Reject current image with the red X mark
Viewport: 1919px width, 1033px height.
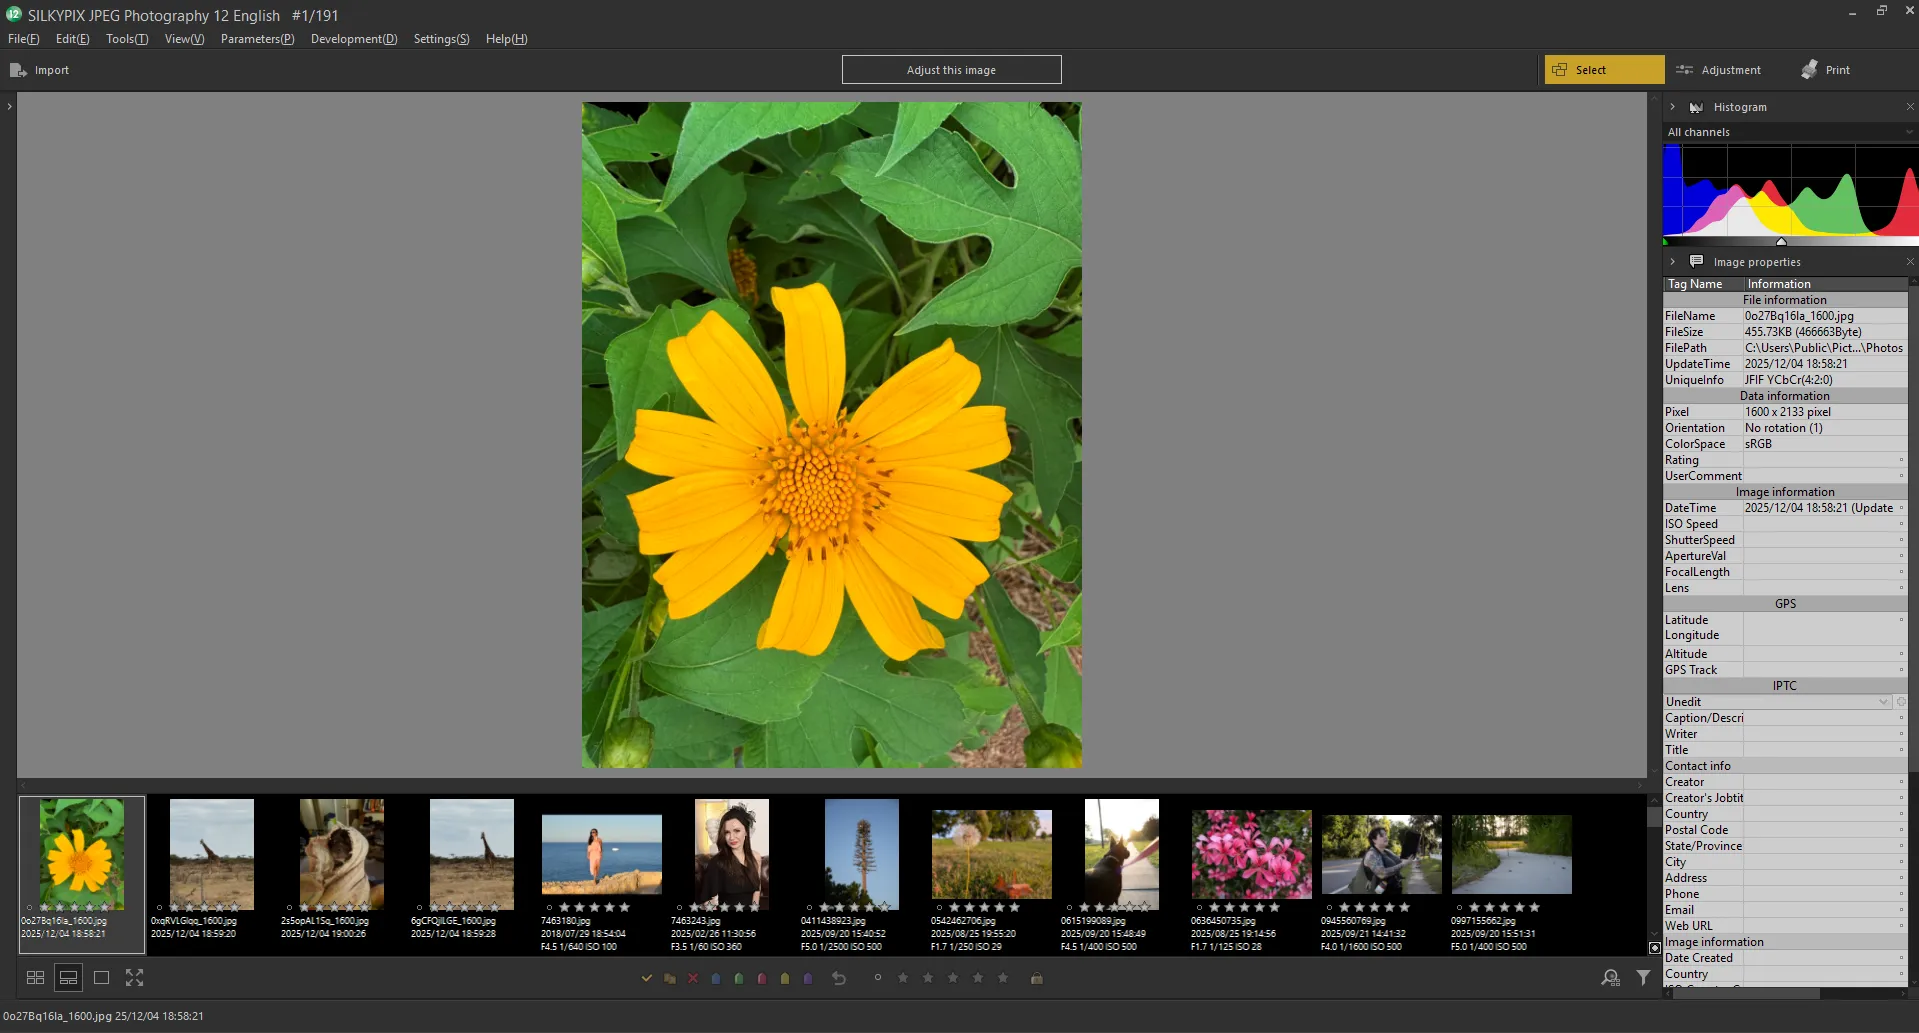(x=693, y=978)
